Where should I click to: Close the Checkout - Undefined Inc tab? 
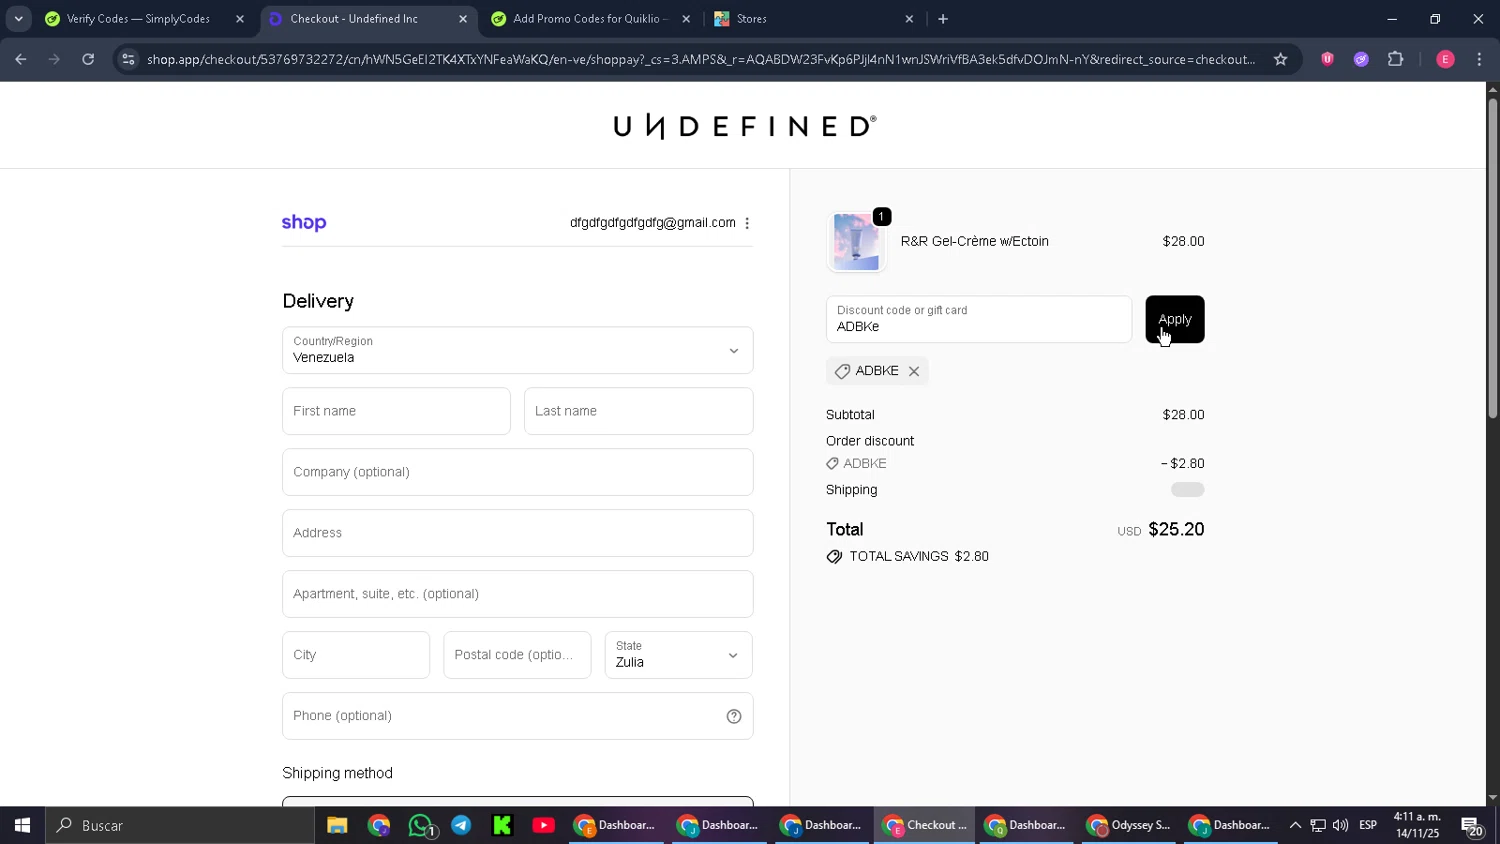tap(463, 19)
